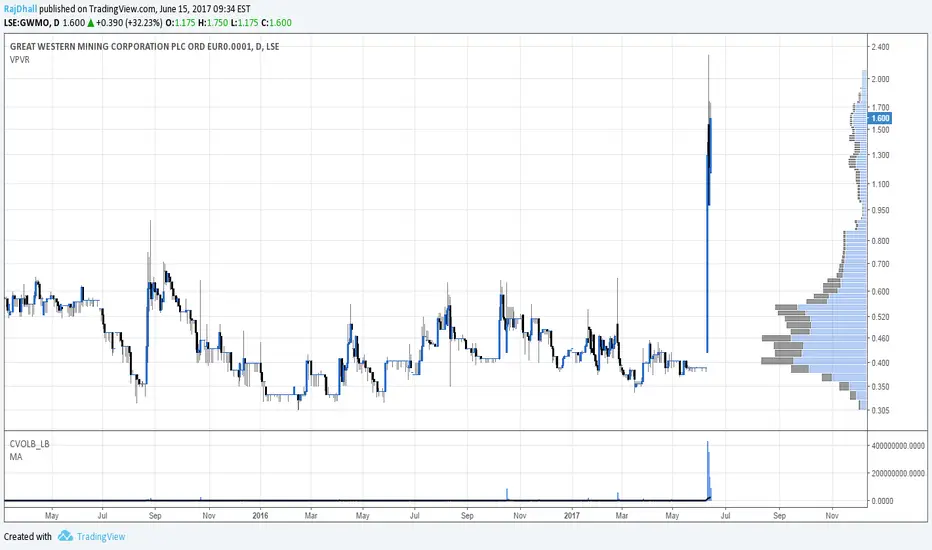Click the 0.950 price axis label

(880, 210)
